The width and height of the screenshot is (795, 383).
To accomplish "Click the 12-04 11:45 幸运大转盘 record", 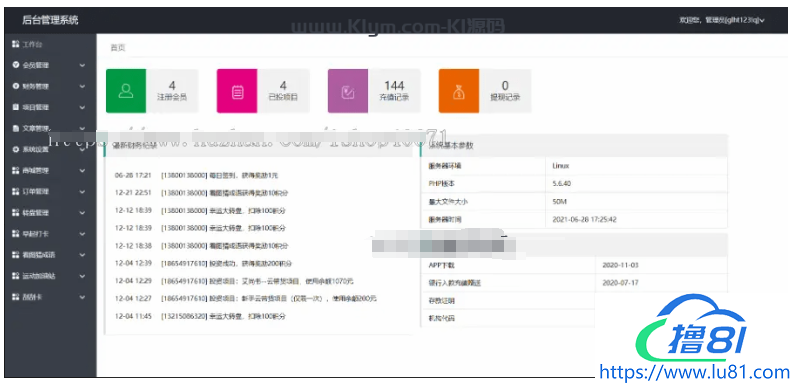I will 200,316.
